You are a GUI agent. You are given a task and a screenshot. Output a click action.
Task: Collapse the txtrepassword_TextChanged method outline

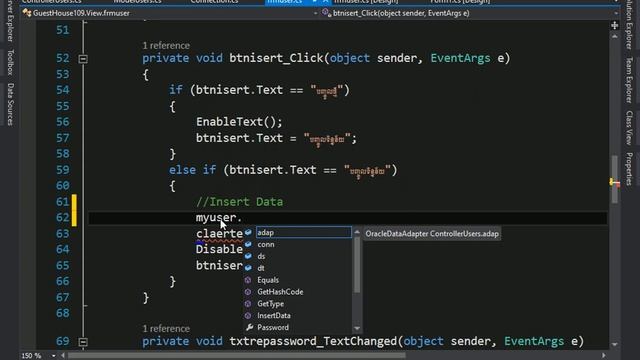(83, 342)
